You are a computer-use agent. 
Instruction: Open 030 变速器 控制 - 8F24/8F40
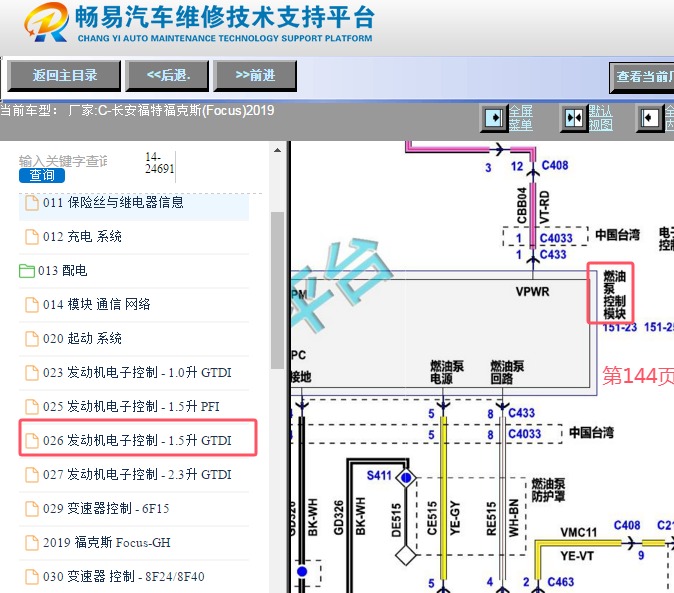pos(123,576)
